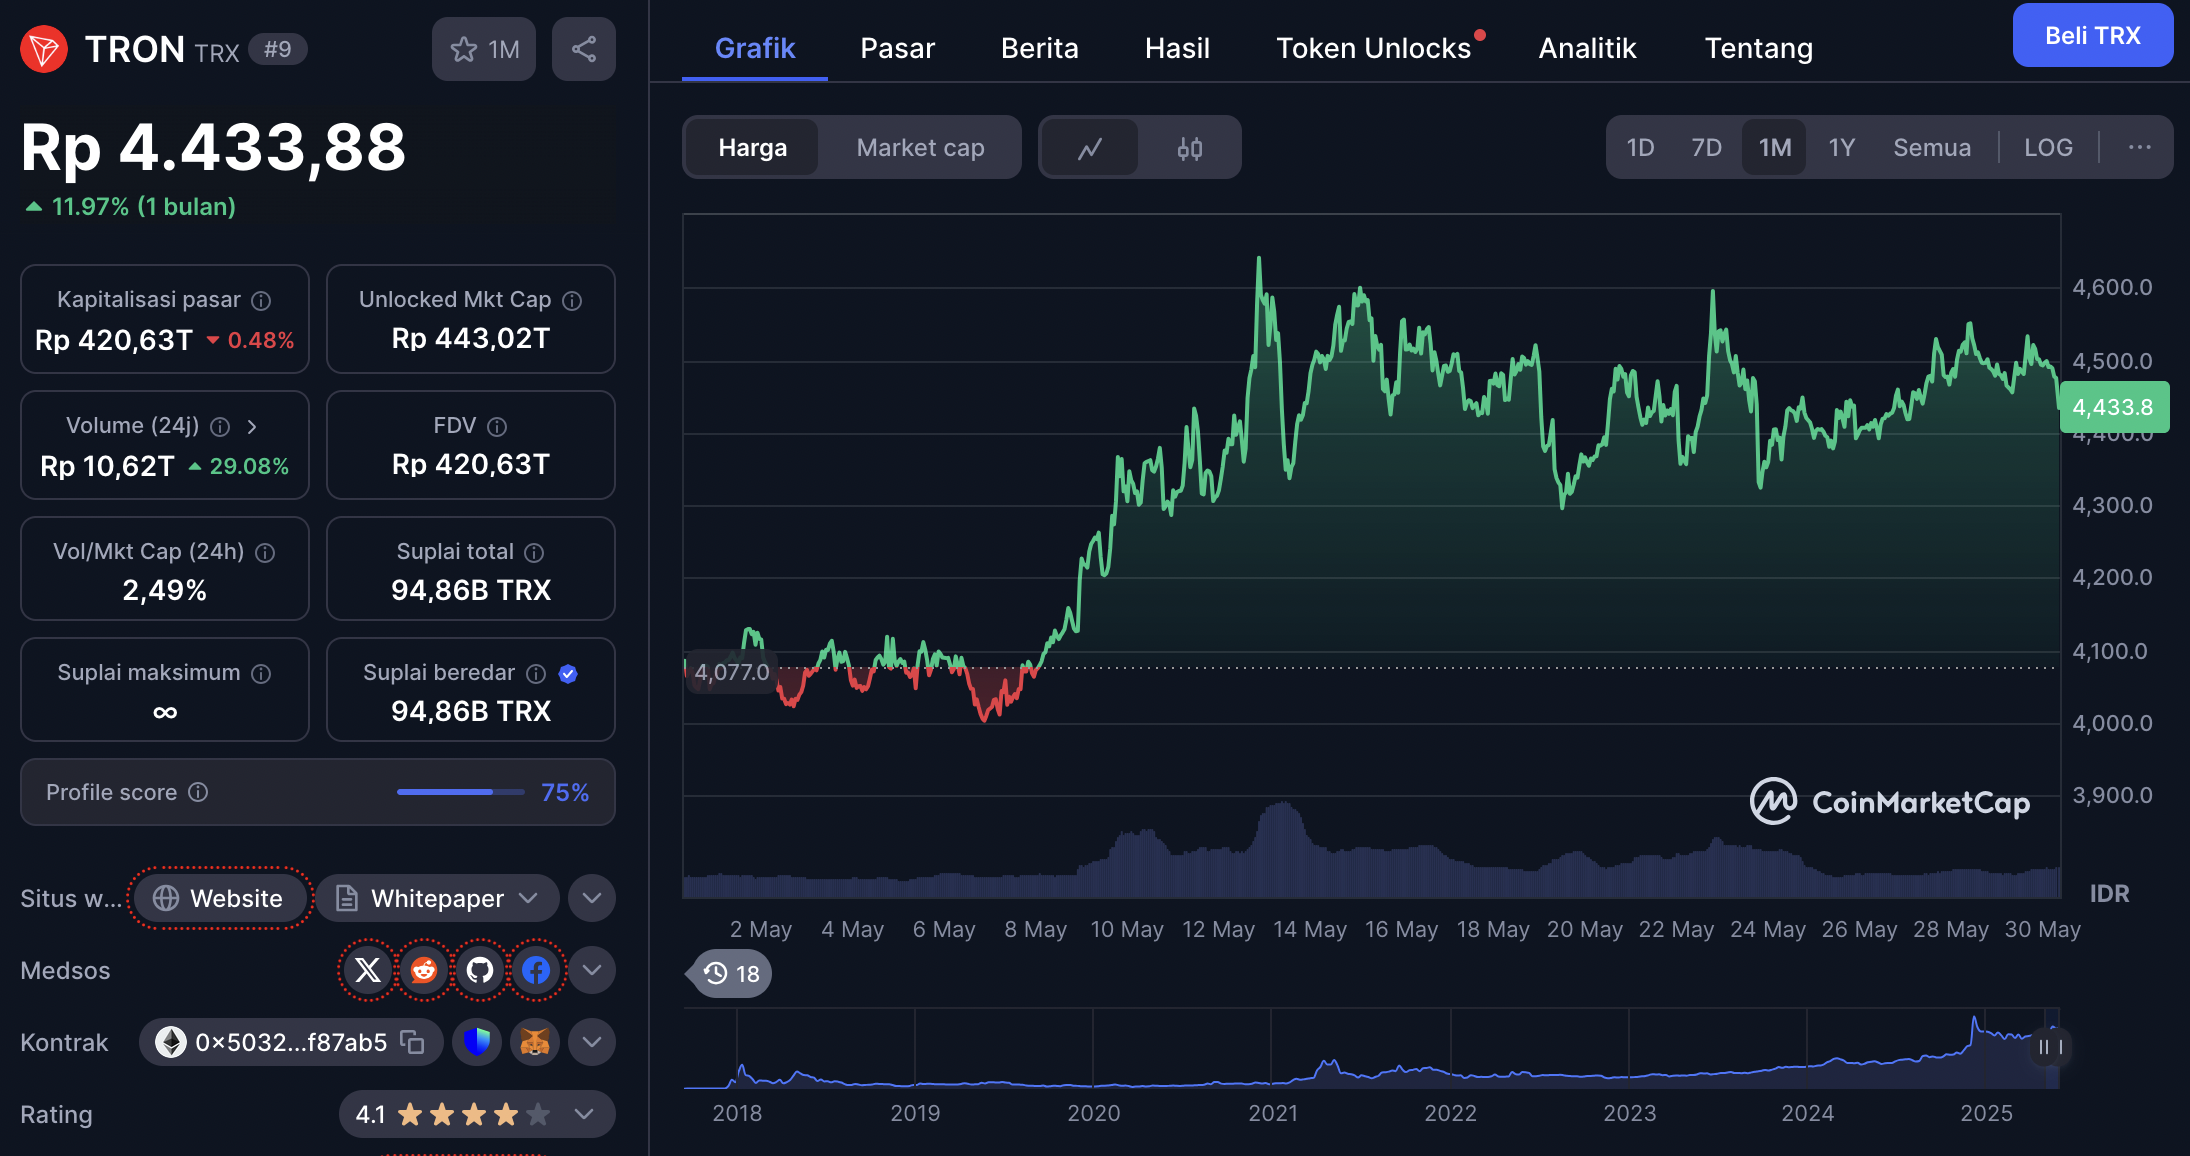2190x1156 pixels.
Task: Open chart more options (three dots)
Action: coord(2139,148)
